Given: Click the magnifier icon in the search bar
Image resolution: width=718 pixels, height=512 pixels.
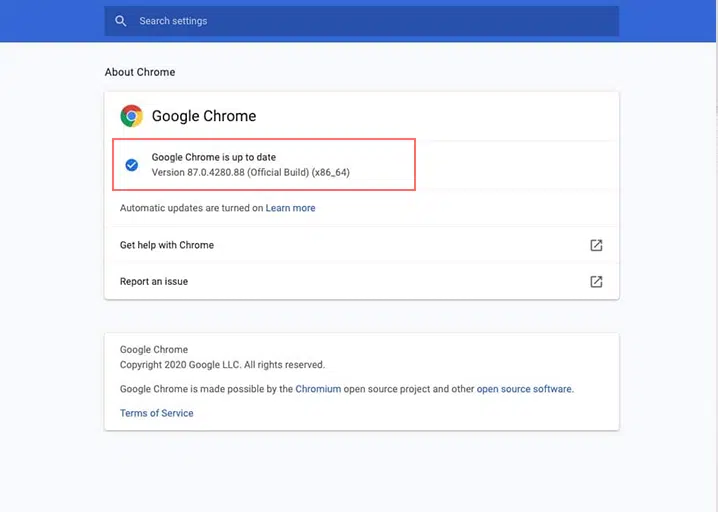Looking at the screenshot, I should 121,21.
